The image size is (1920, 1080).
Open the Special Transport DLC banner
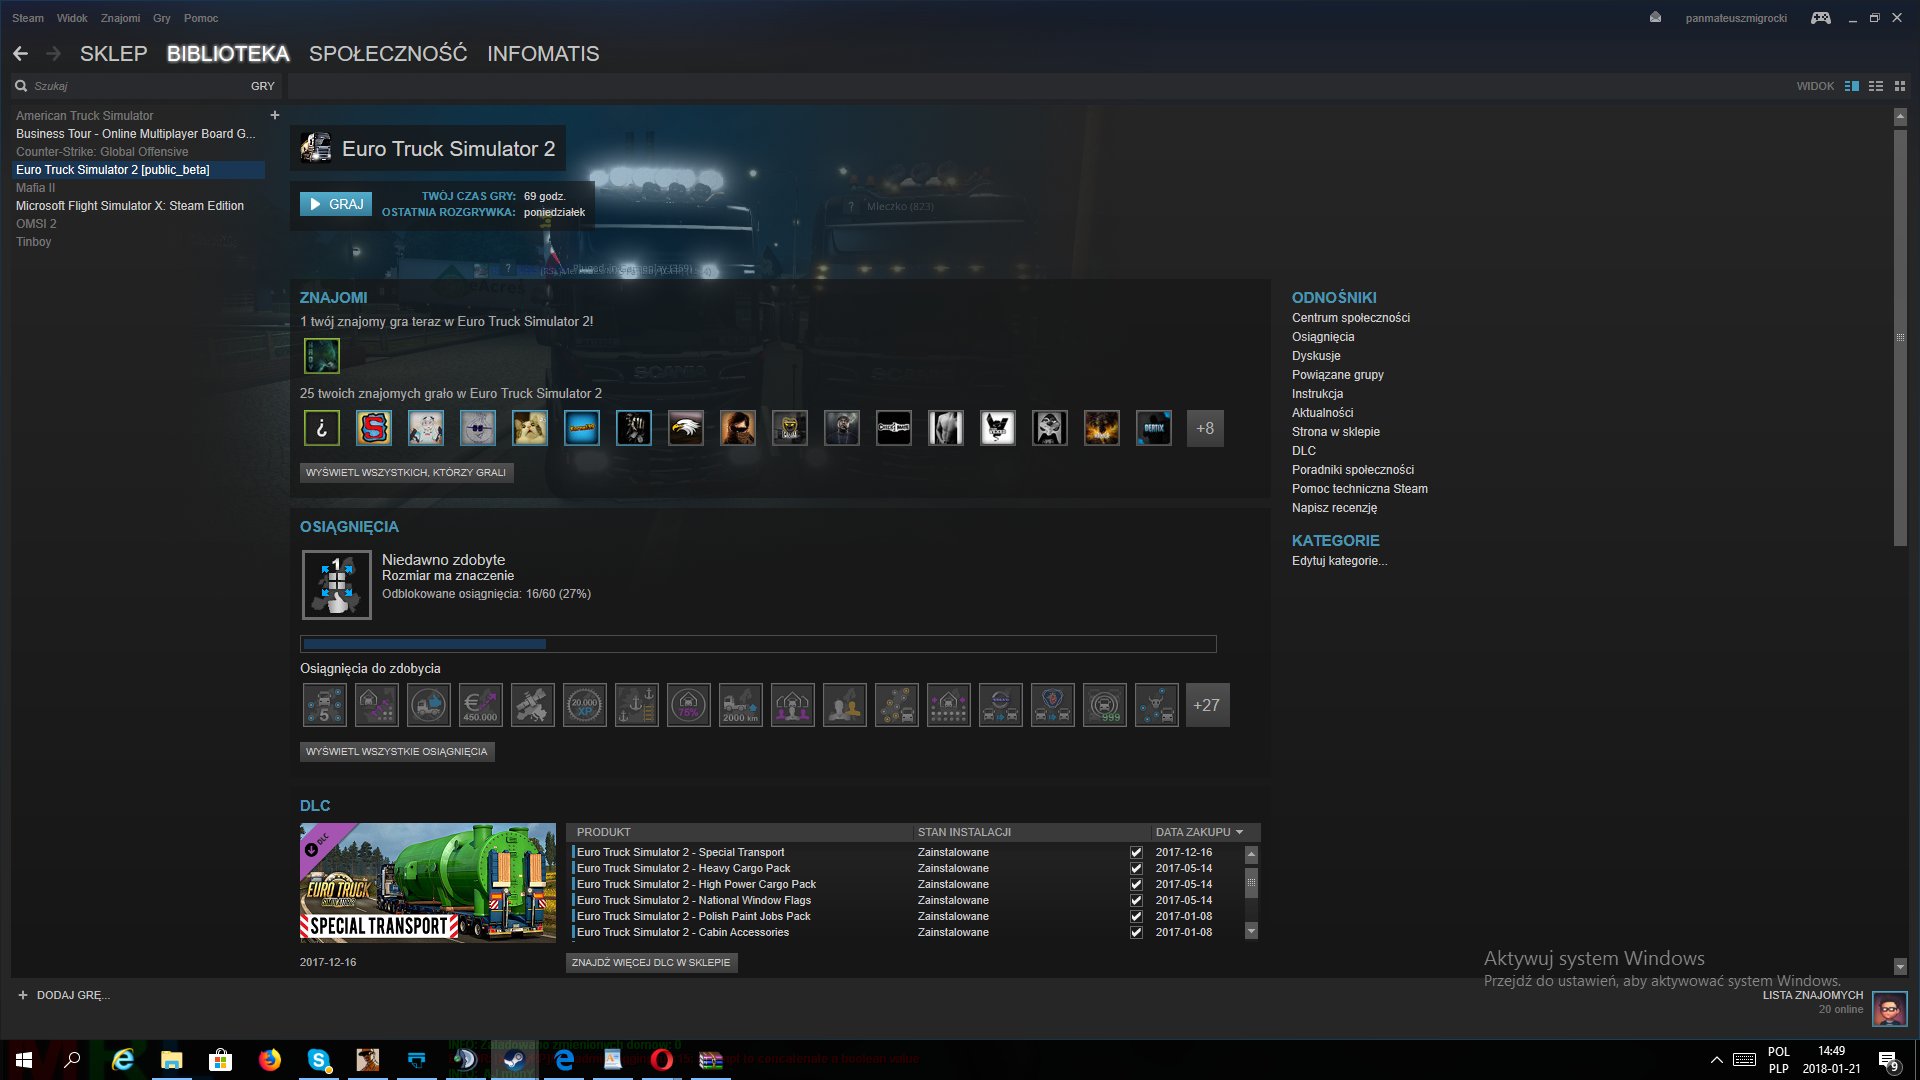click(x=428, y=882)
